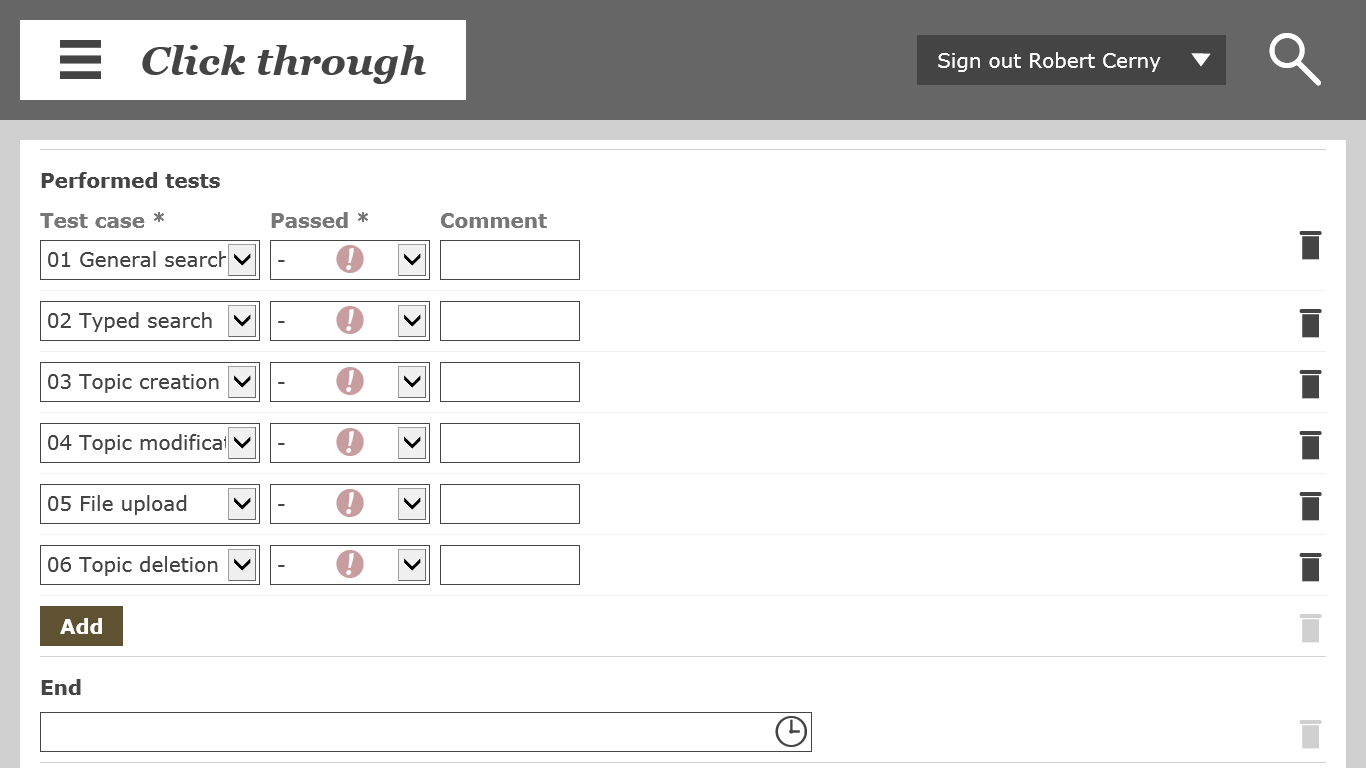Screen dimensions: 1366x768
Task: Click the comment field for 01 General search
Action: coord(510,260)
